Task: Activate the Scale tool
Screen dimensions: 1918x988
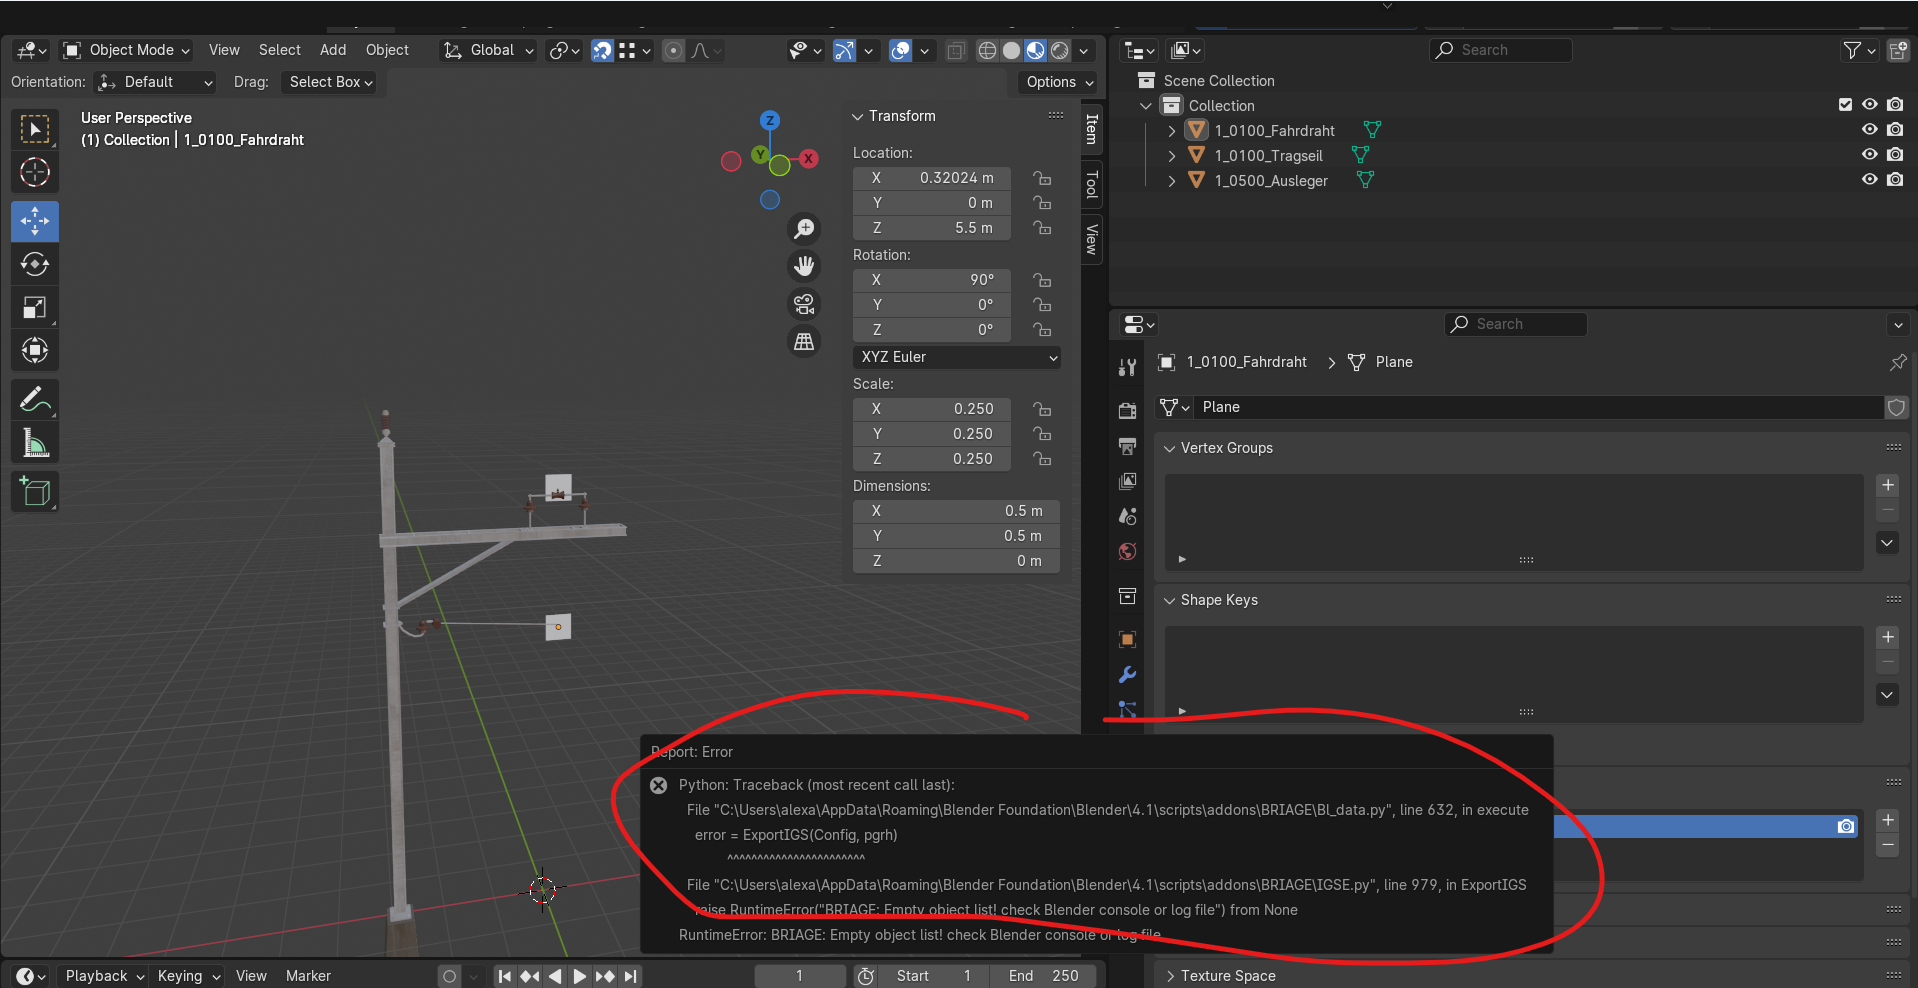Action: [x=35, y=308]
